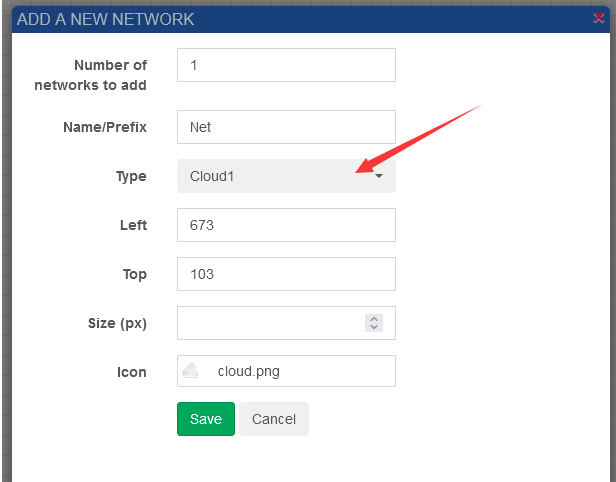Screen dimensions: 616x482
Task: Increase Size with the up arrow
Action: click(374, 318)
